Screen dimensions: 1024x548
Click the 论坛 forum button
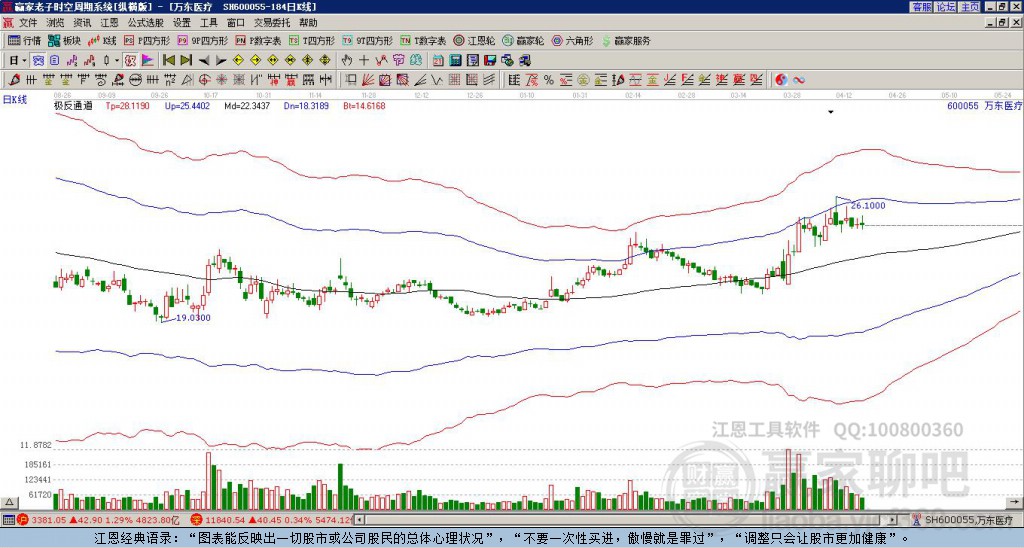pyautogui.click(x=945, y=7)
